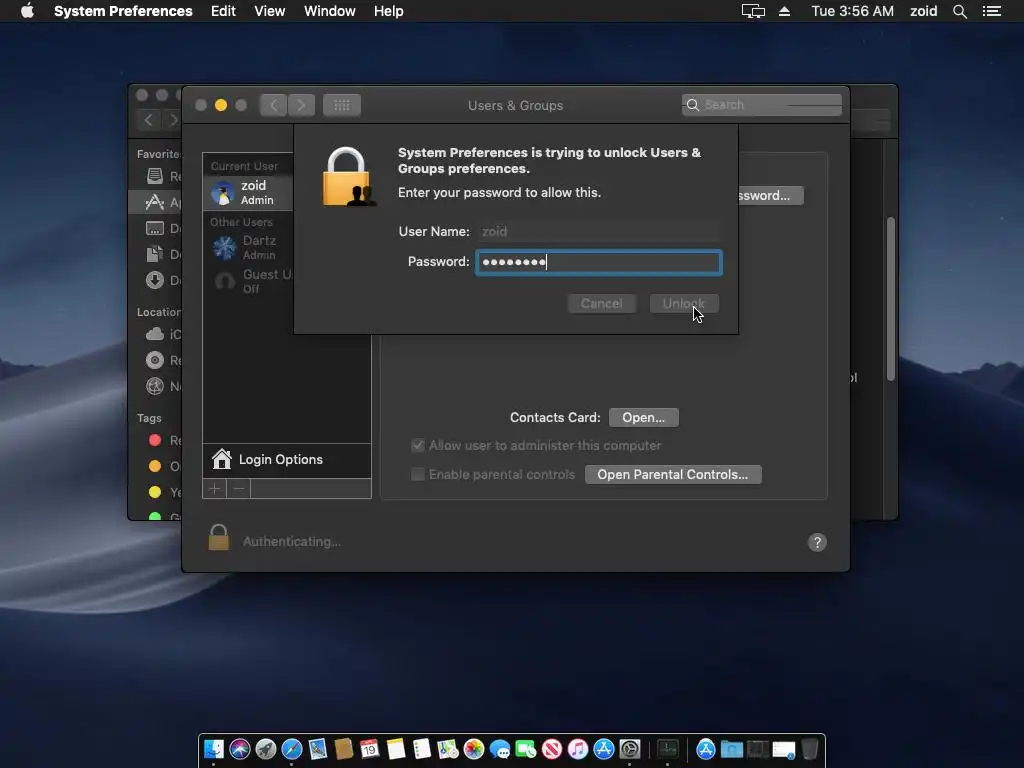
Task: Open Messages from the Dock
Action: tap(500, 749)
